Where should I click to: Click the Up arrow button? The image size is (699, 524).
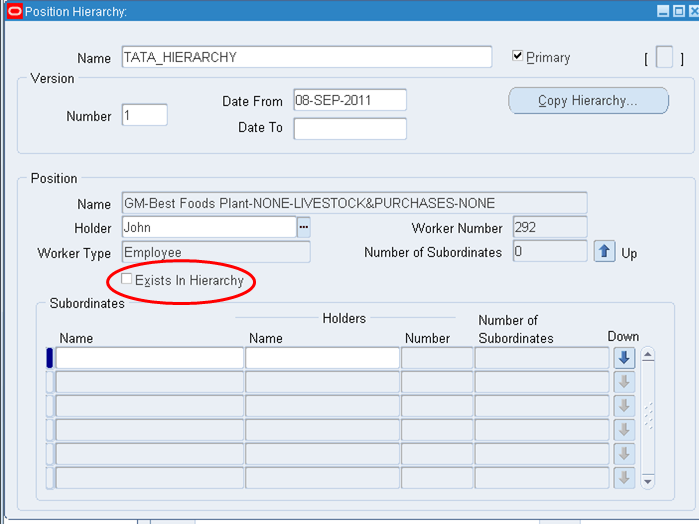[604, 252]
